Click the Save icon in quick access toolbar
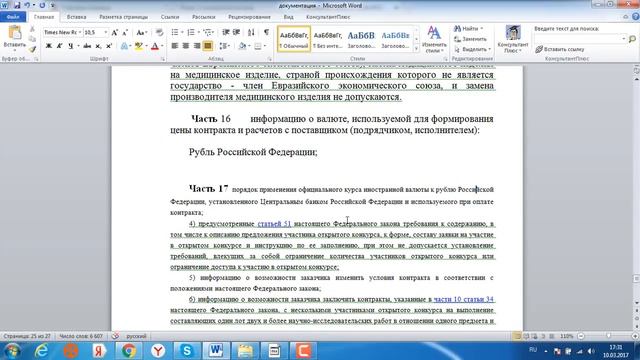The width and height of the screenshot is (640, 360). (17, 5)
